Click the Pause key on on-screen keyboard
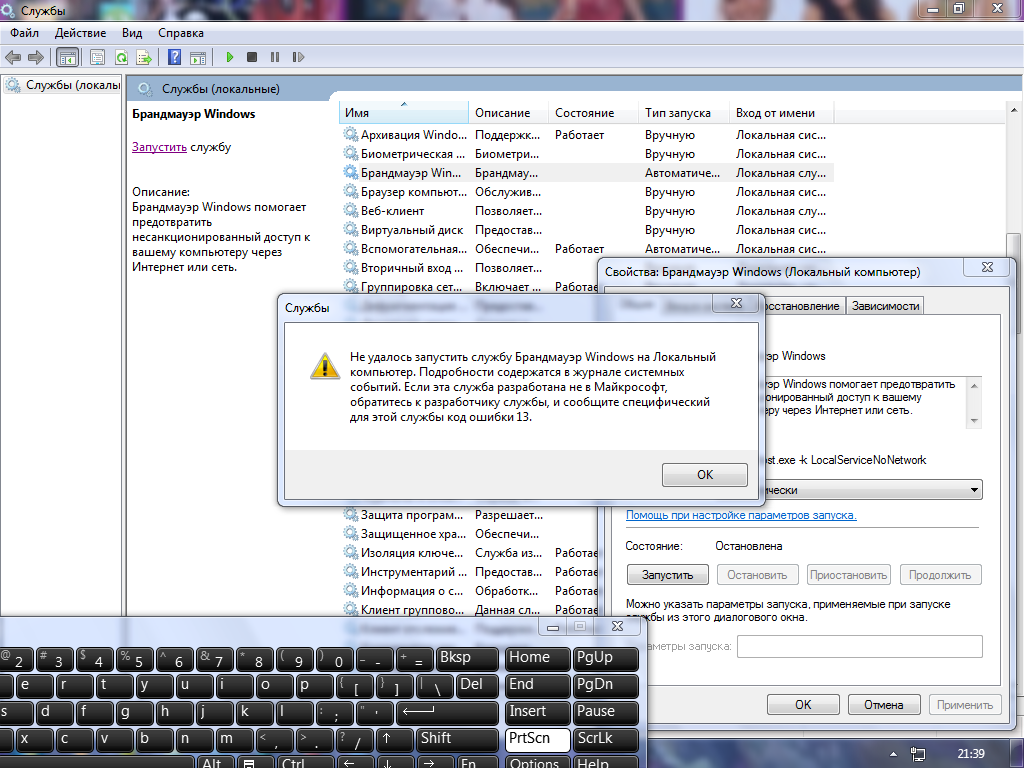The height and width of the screenshot is (768, 1024). (605, 712)
